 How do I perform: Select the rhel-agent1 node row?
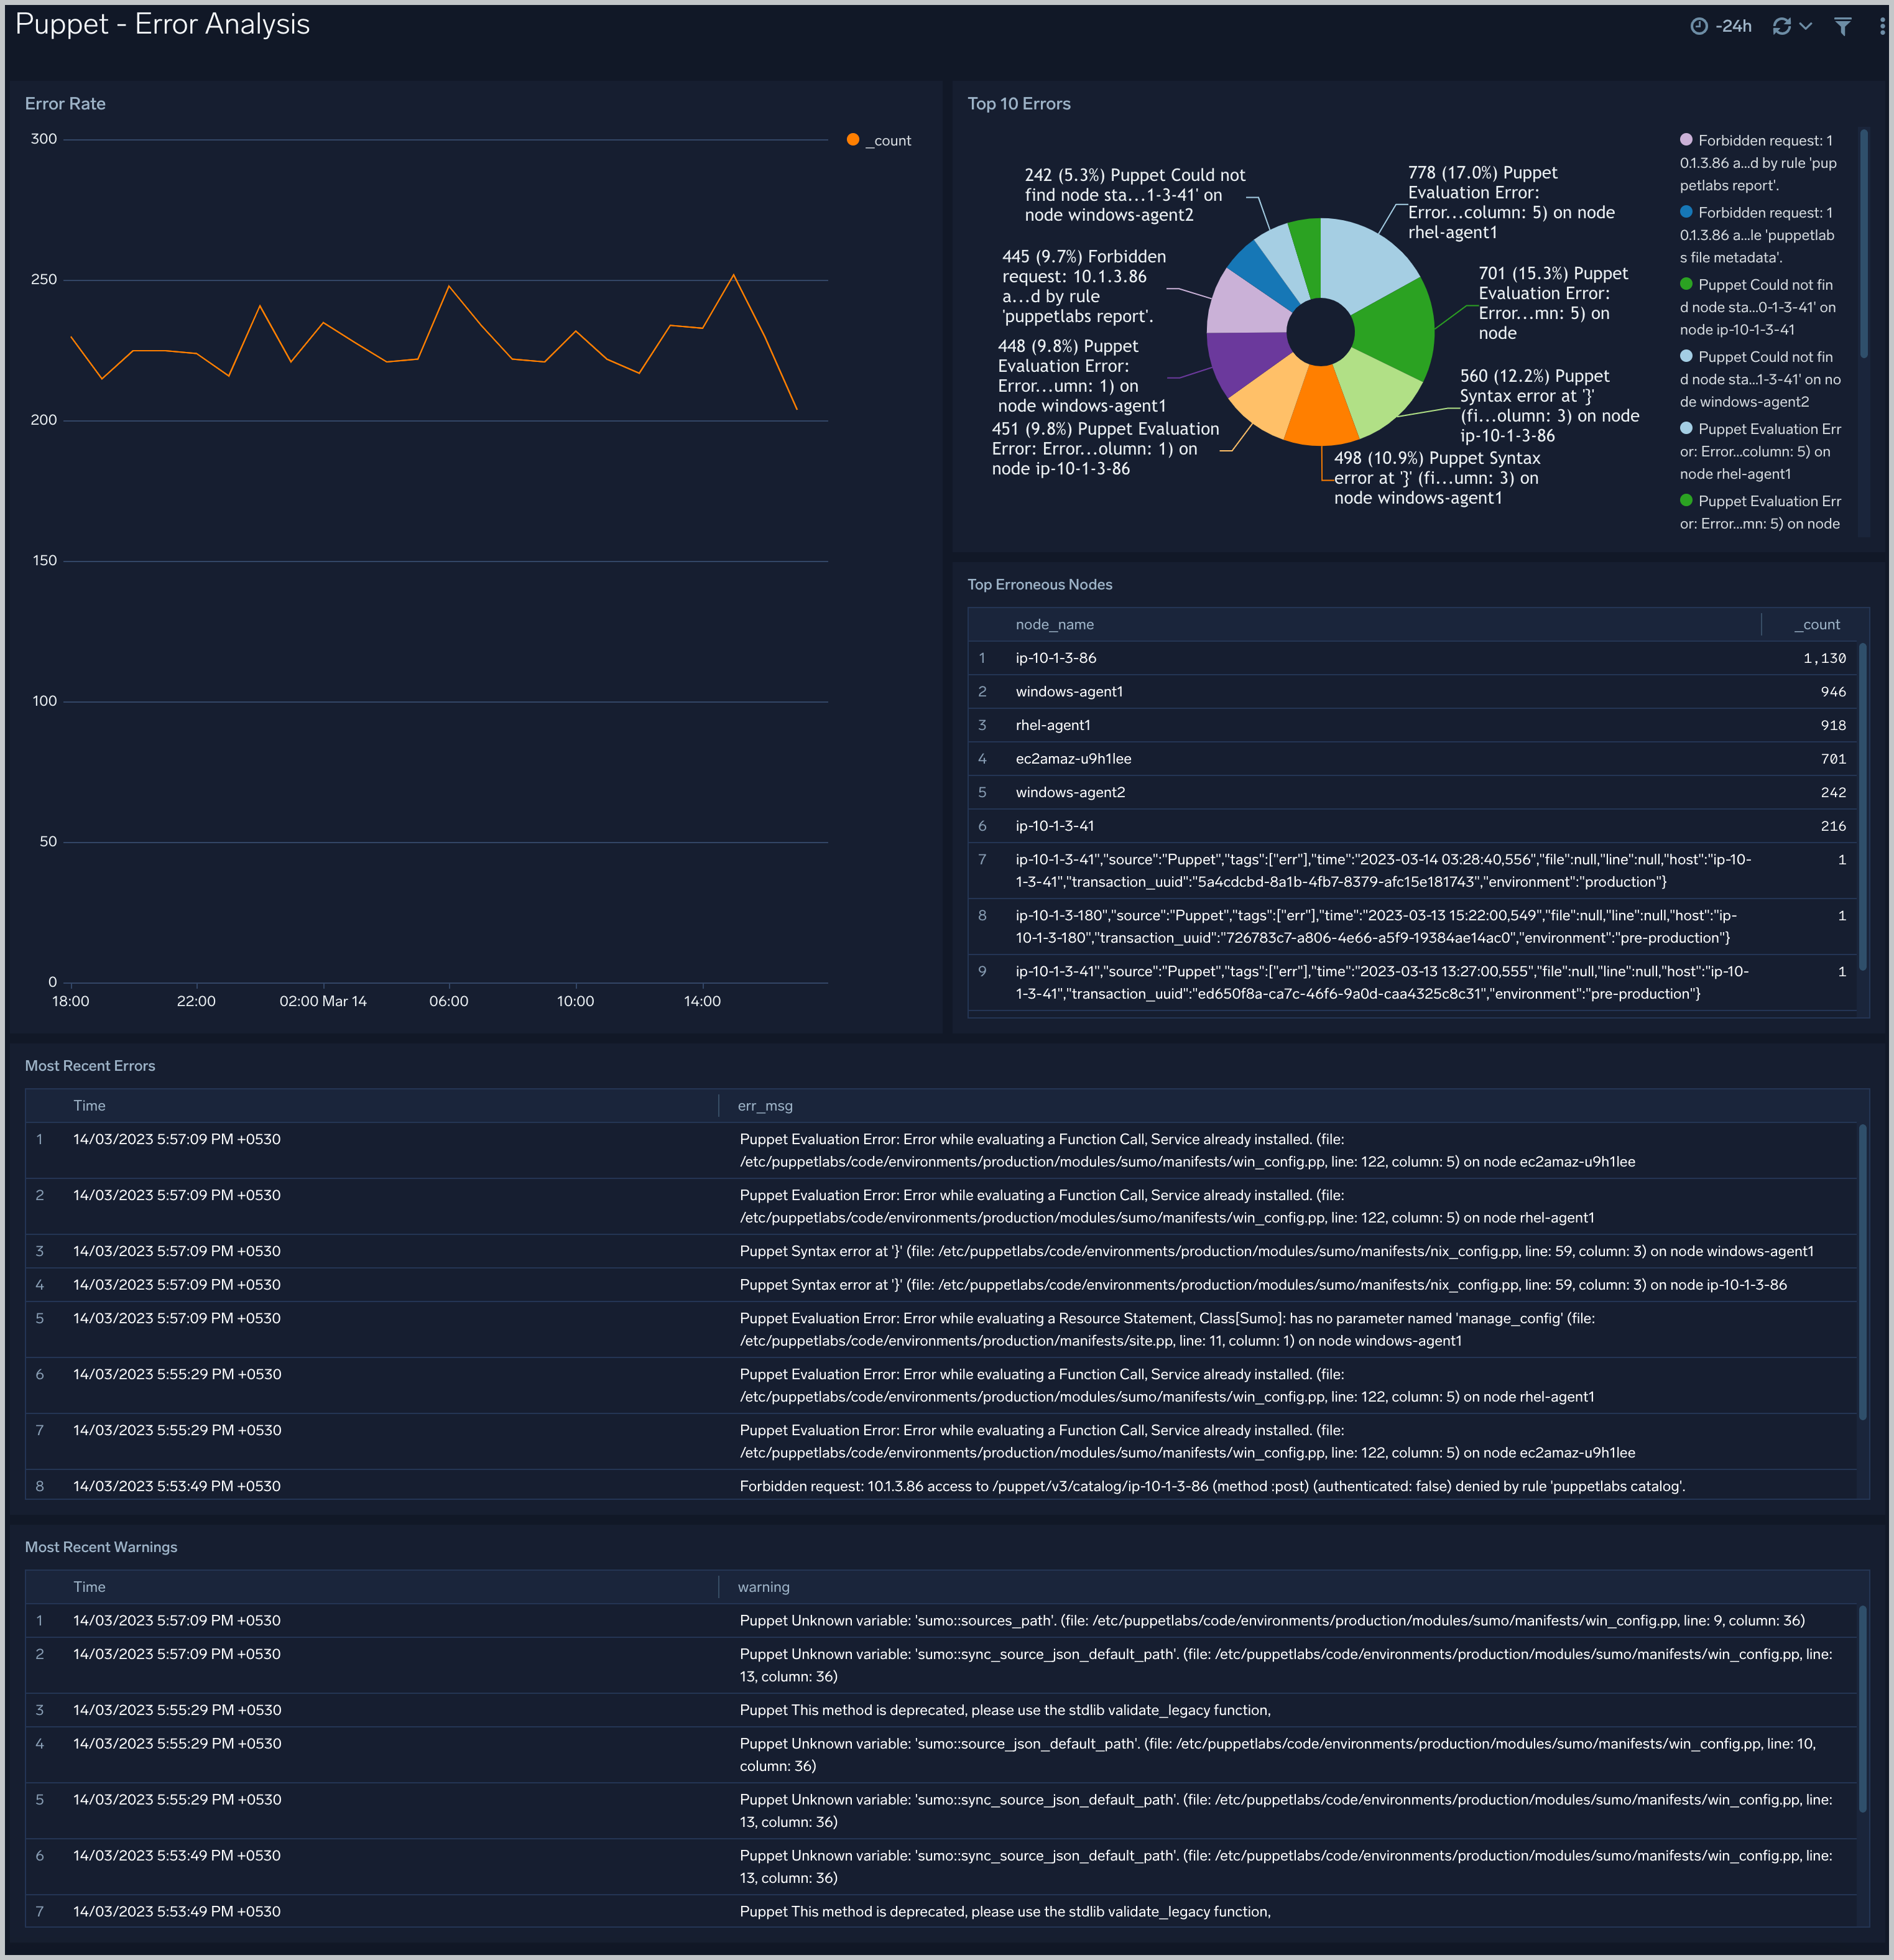point(1412,725)
